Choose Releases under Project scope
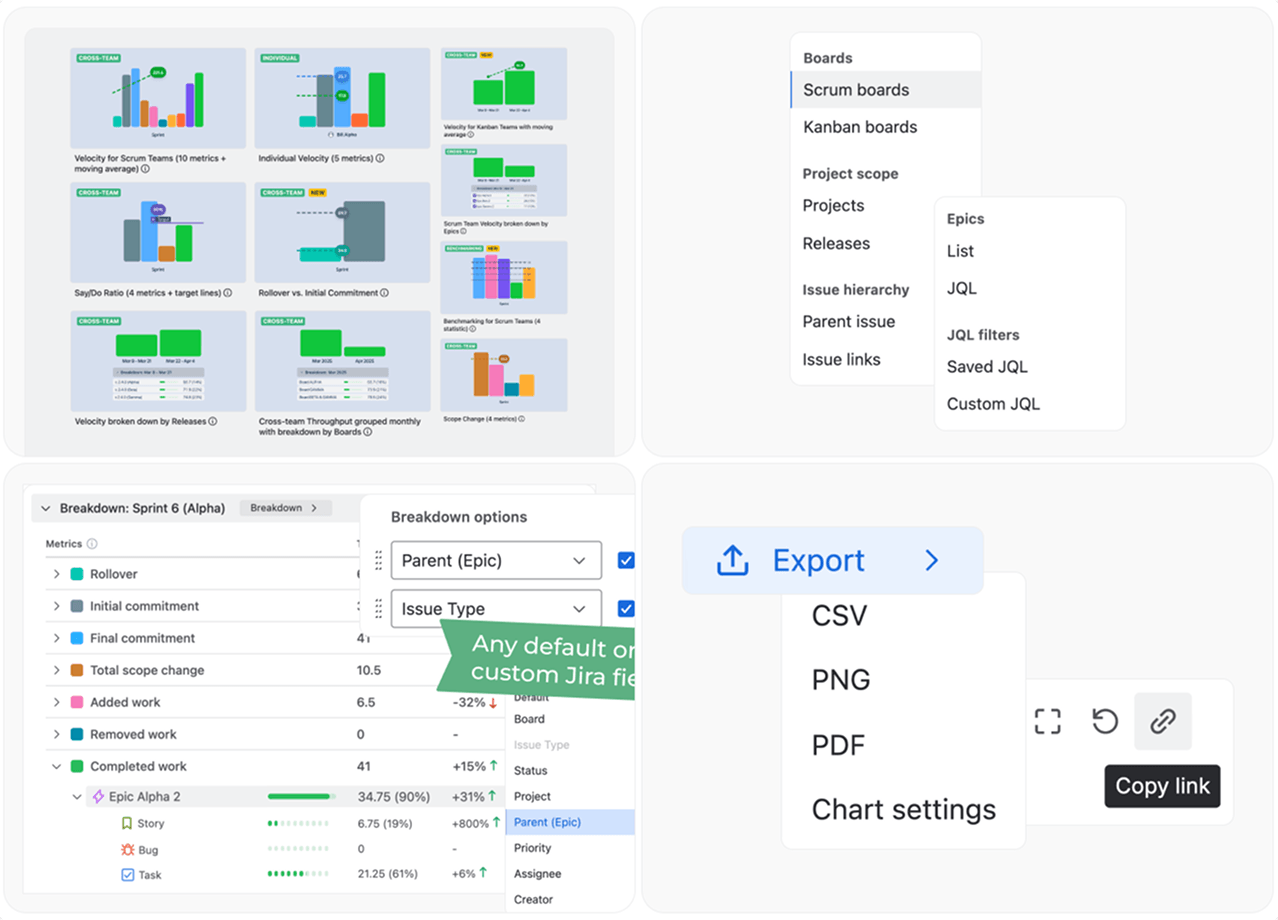This screenshot has height=920, width=1278. click(x=836, y=243)
